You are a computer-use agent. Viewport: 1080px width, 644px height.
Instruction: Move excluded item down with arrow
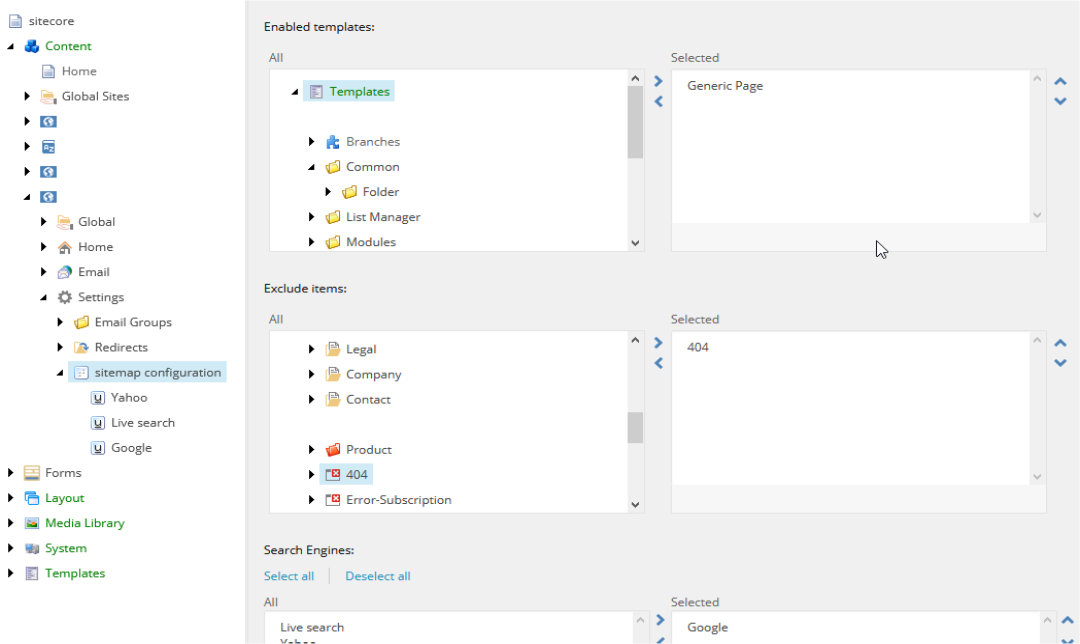coord(1061,363)
